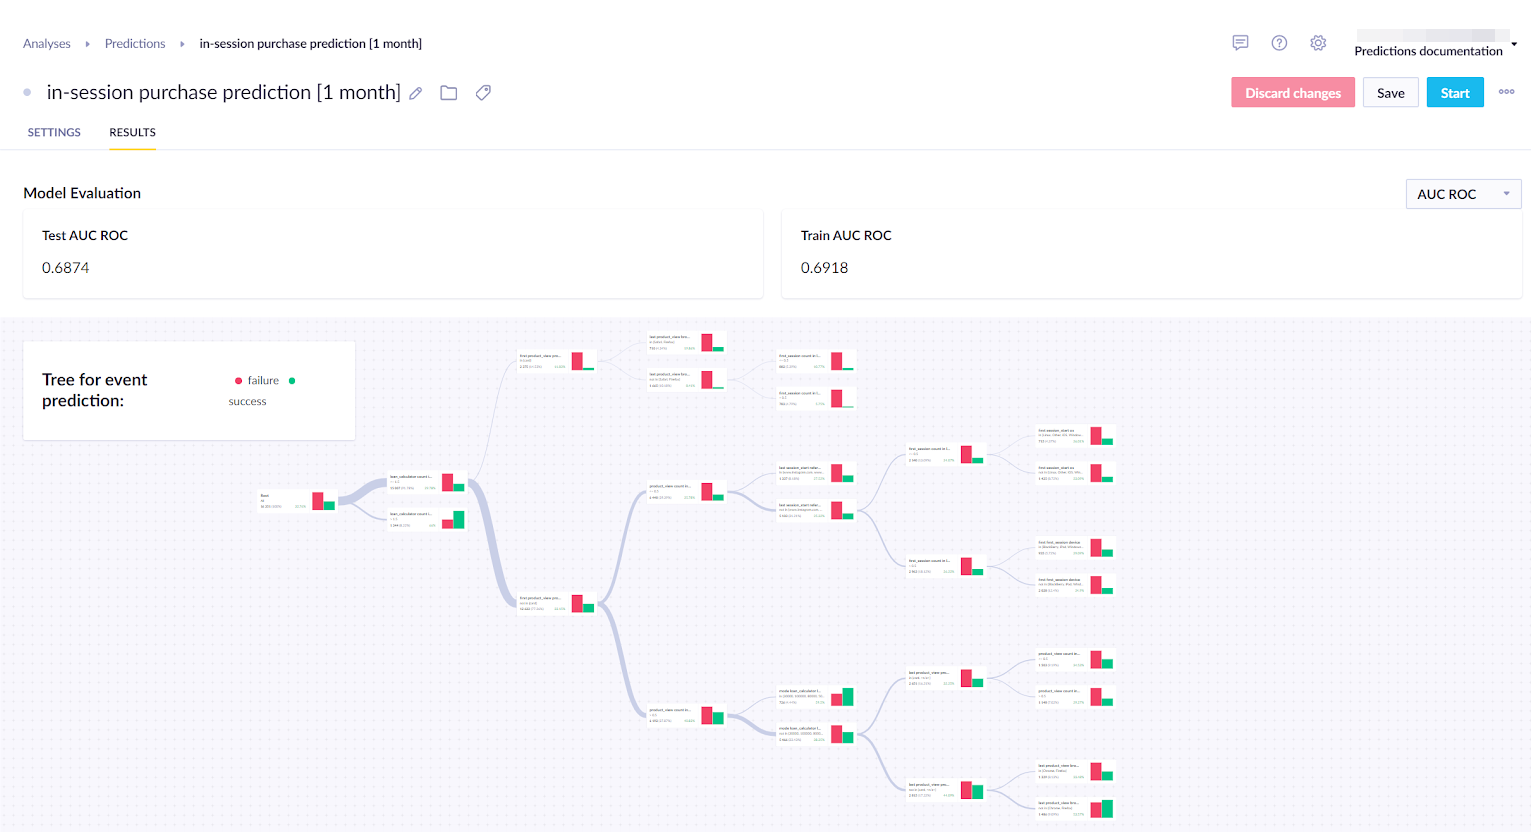
Task: Select the RESULTS tab
Action: point(132,132)
